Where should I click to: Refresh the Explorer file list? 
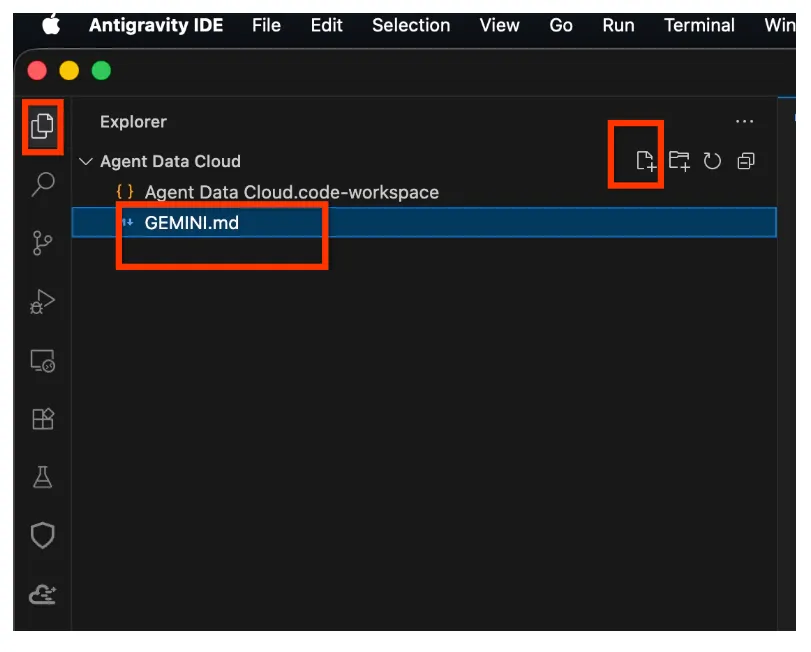click(x=712, y=161)
